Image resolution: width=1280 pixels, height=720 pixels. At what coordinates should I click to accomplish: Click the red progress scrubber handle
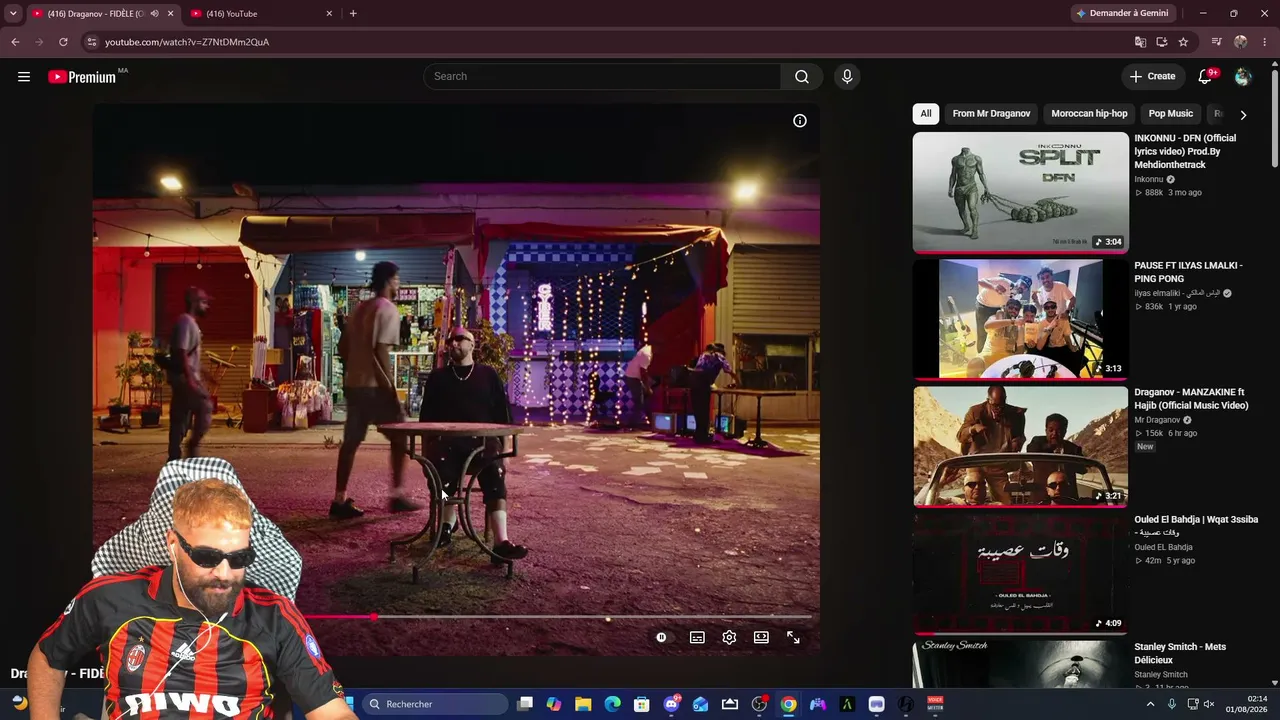click(374, 617)
